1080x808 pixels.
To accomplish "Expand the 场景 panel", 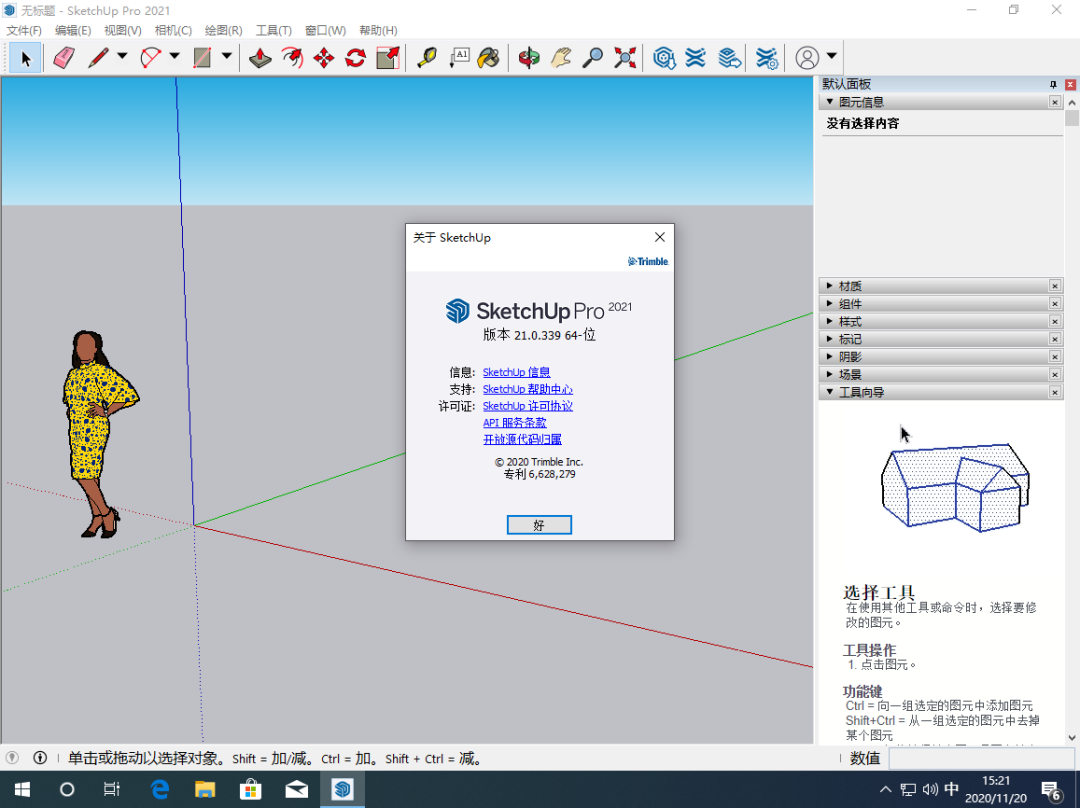I will [829, 374].
